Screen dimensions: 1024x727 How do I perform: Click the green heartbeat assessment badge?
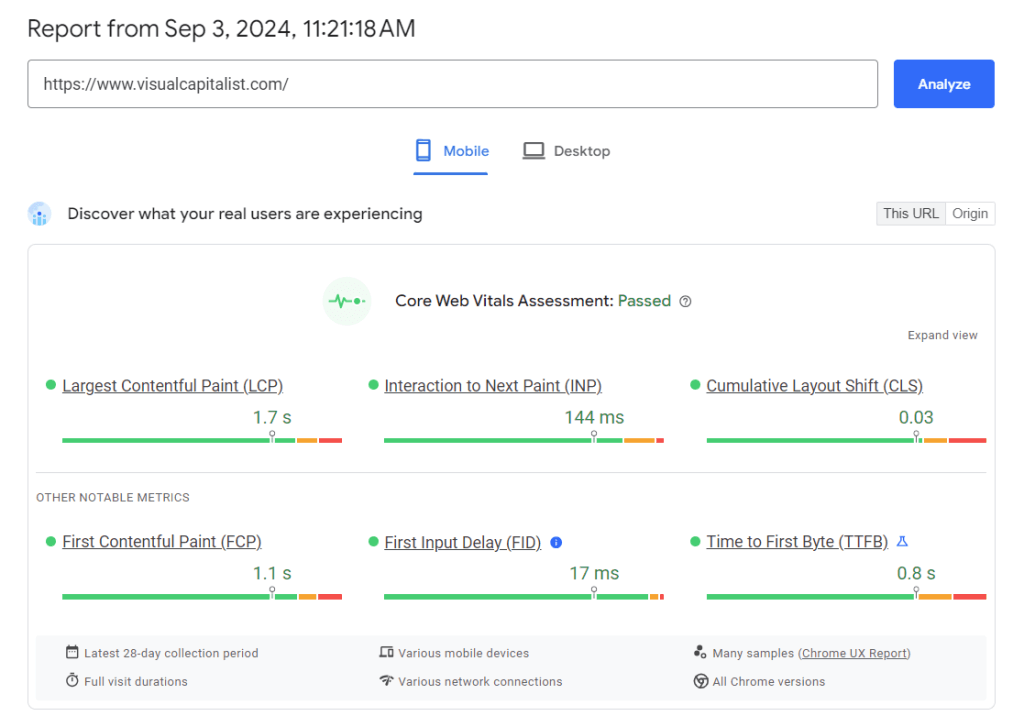click(x=346, y=301)
